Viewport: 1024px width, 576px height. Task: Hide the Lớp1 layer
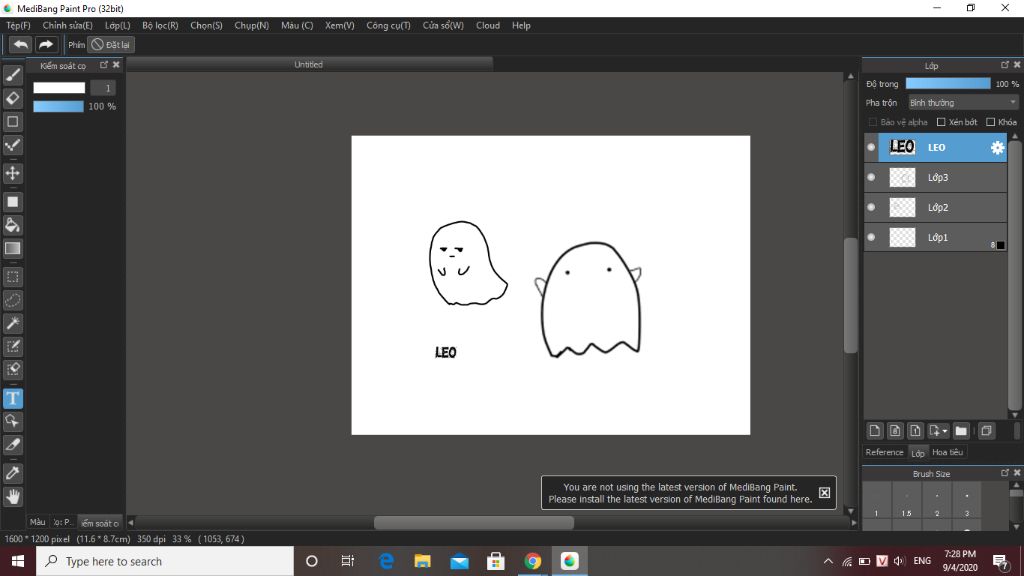pos(871,238)
